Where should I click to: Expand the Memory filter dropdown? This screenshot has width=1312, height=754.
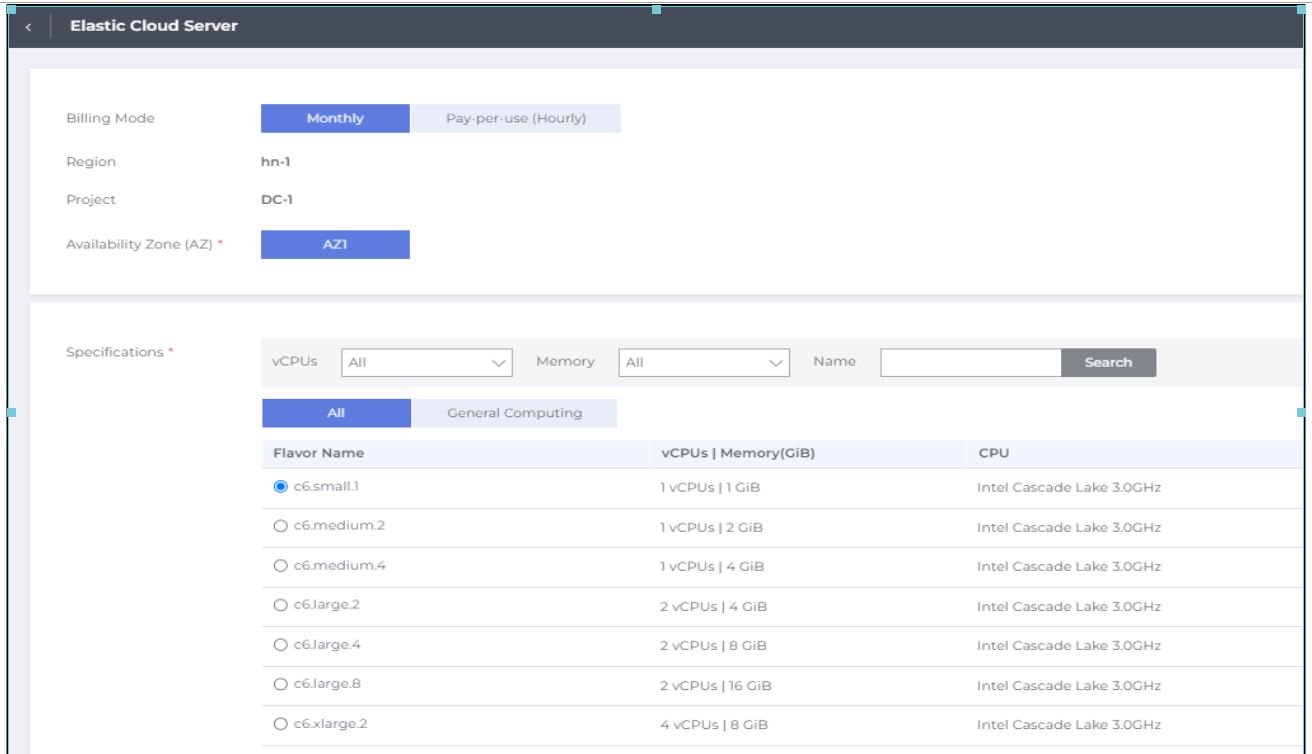tap(704, 362)
